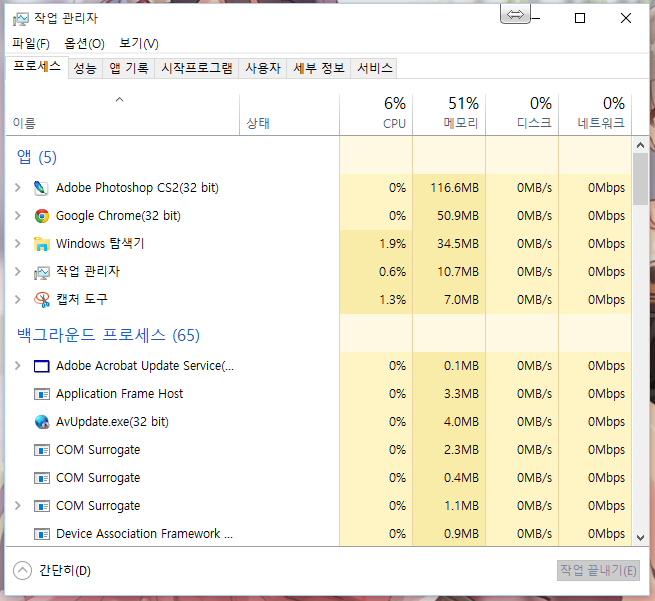Open the 보기(V) menu
This screenshot has height=601, width=655.
(138, 43)
